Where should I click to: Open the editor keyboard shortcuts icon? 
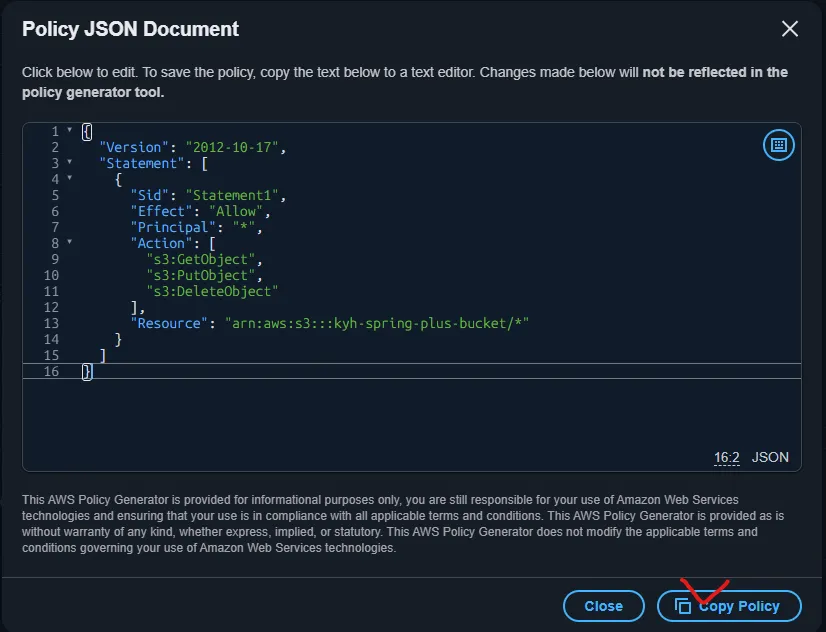pos(778,146)
